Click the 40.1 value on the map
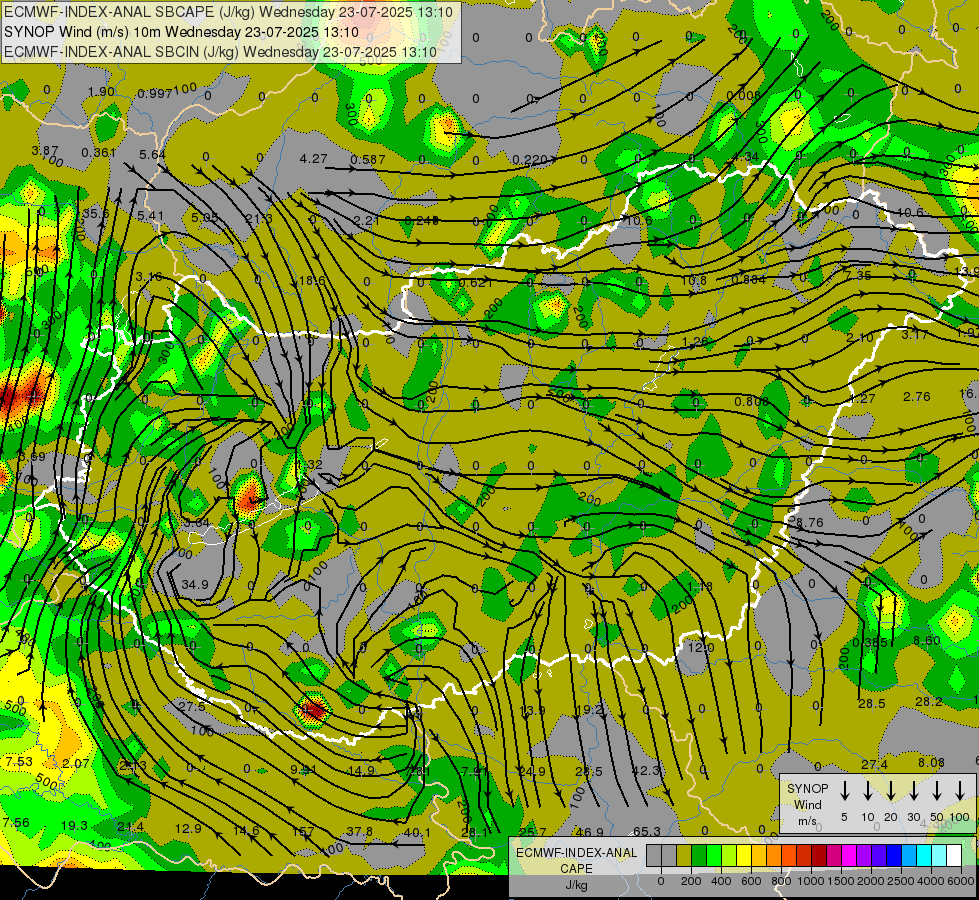This screenshot has width=979, height=900. pos(417,832)
